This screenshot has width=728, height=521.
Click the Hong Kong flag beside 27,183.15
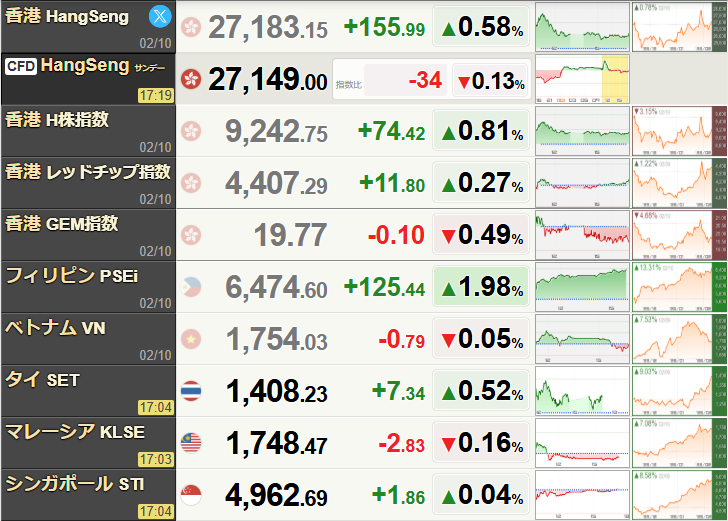(x=191, y=27)
